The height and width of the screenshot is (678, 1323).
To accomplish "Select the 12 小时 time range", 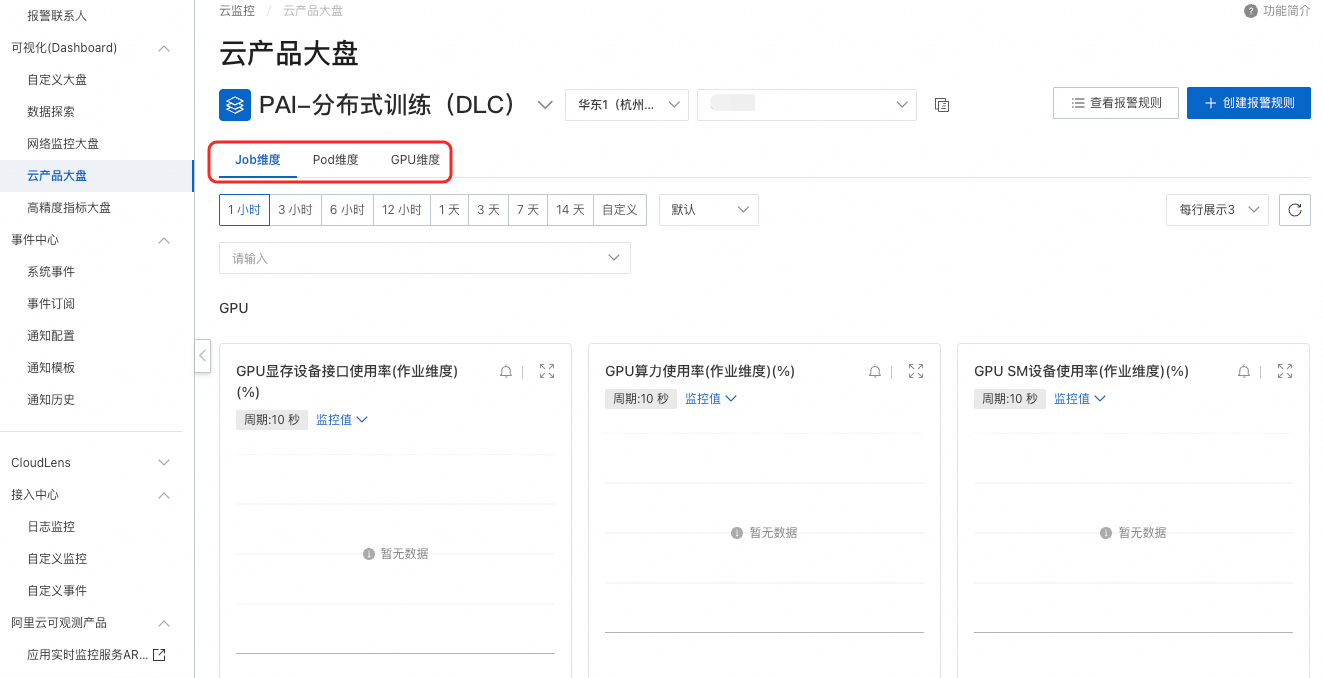I will [402, 210].
